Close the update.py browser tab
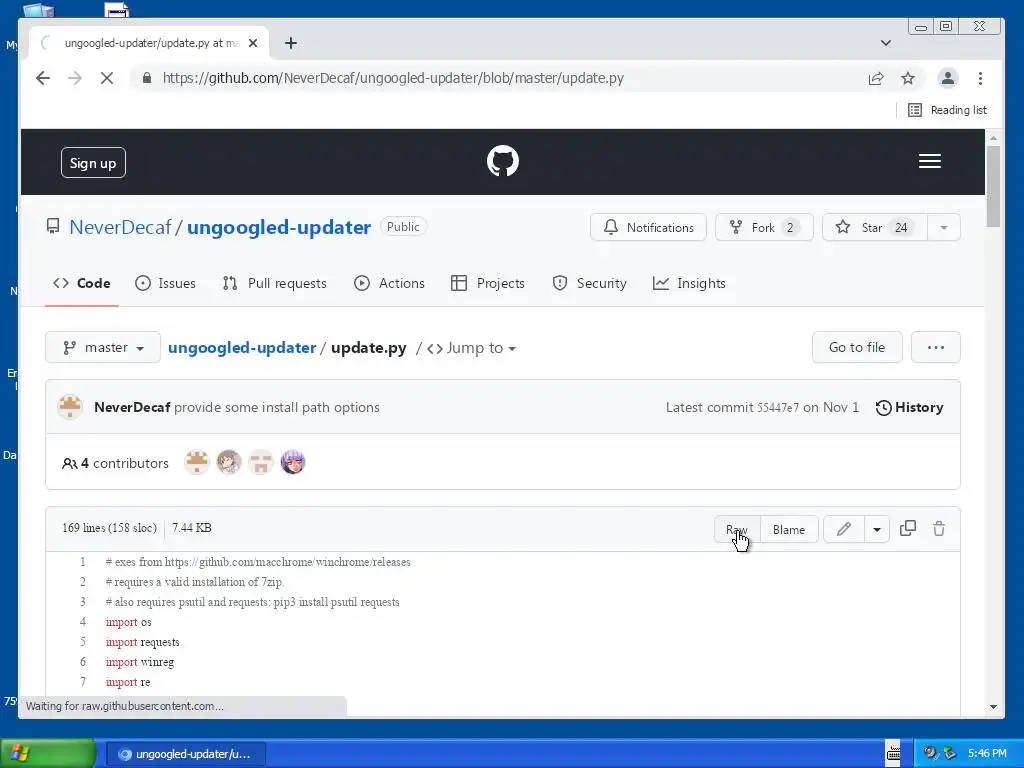This screenshot has height=768, width=1024. [253, 43]
